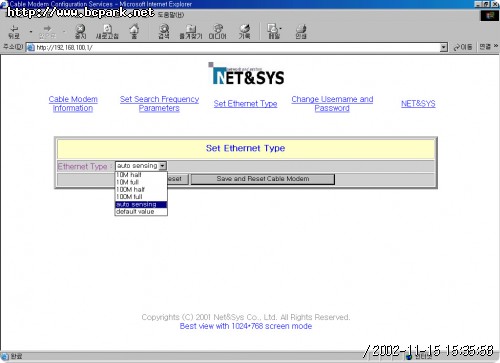The image size is (500, 363).
Task: Stop page loading with the Stop icon
Action: click(x=80, y=32)
